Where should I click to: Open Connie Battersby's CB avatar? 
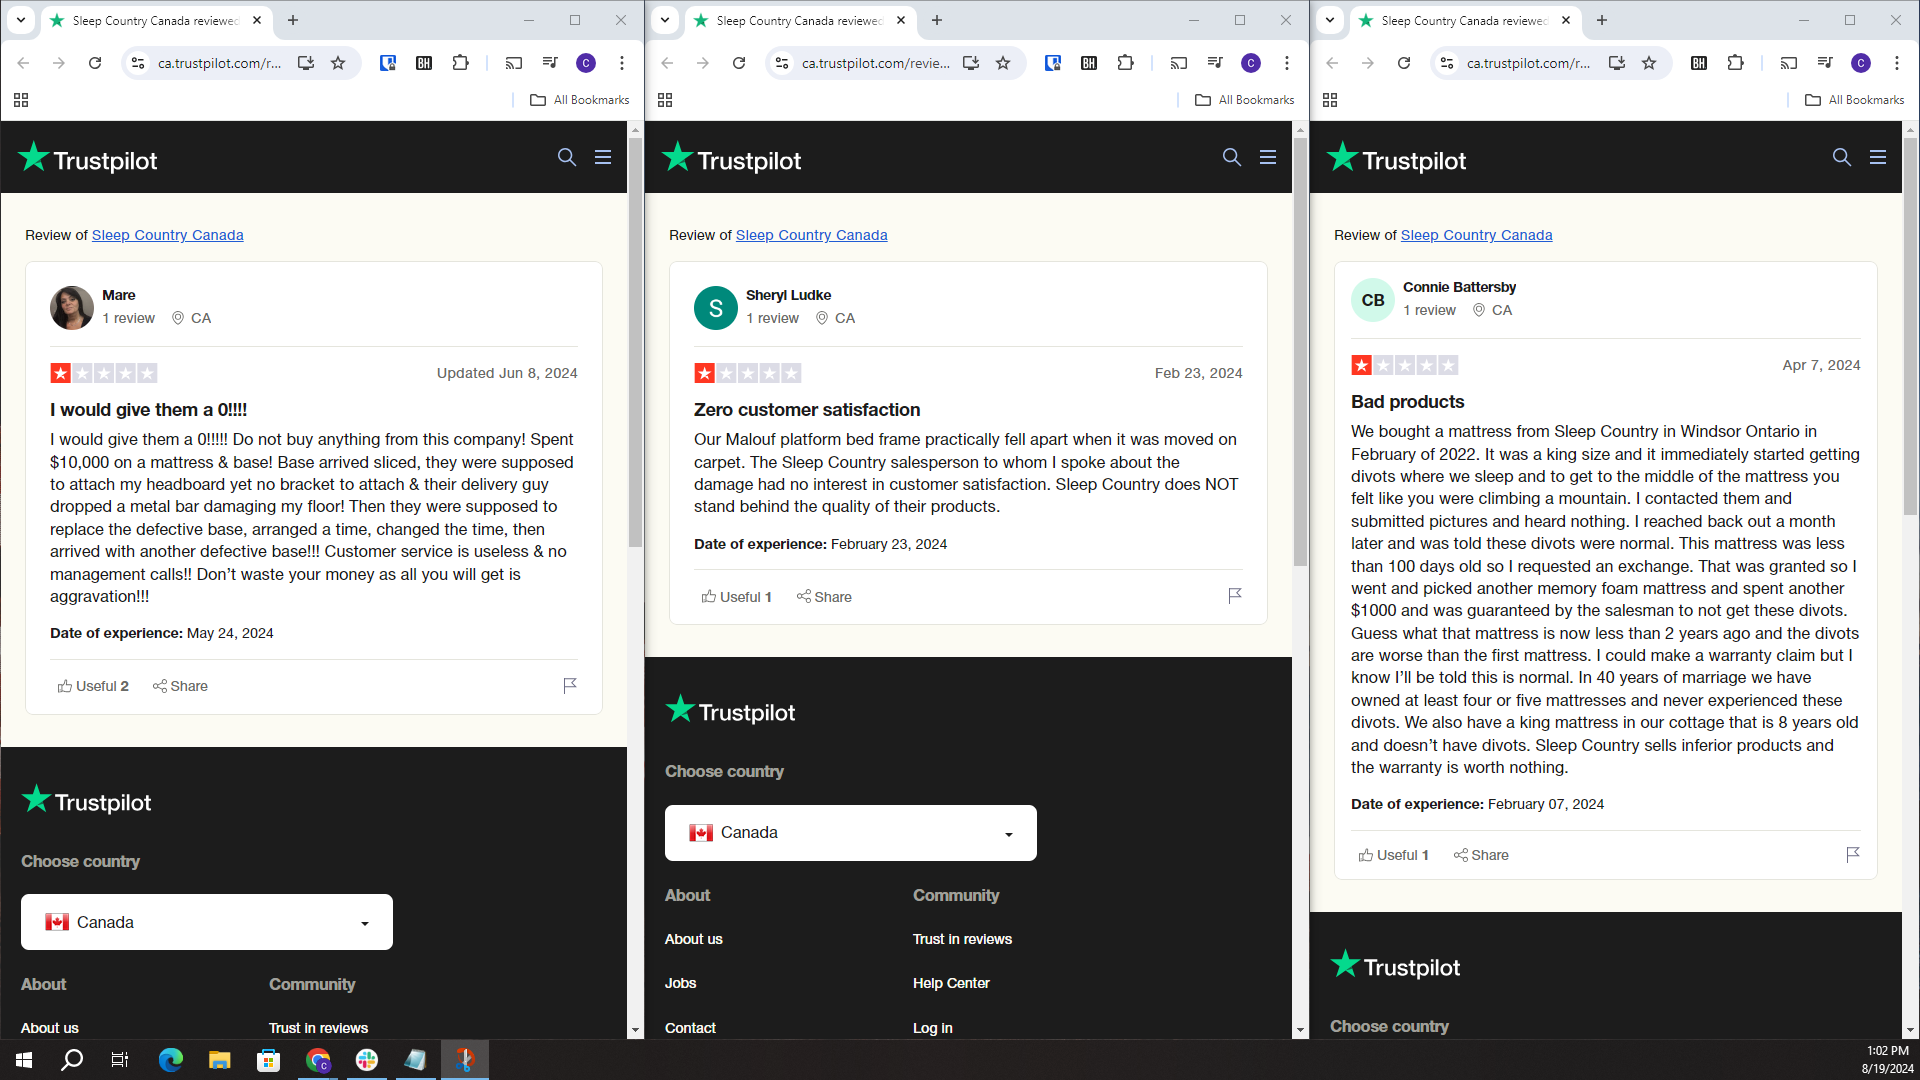tap(1373, 299)
